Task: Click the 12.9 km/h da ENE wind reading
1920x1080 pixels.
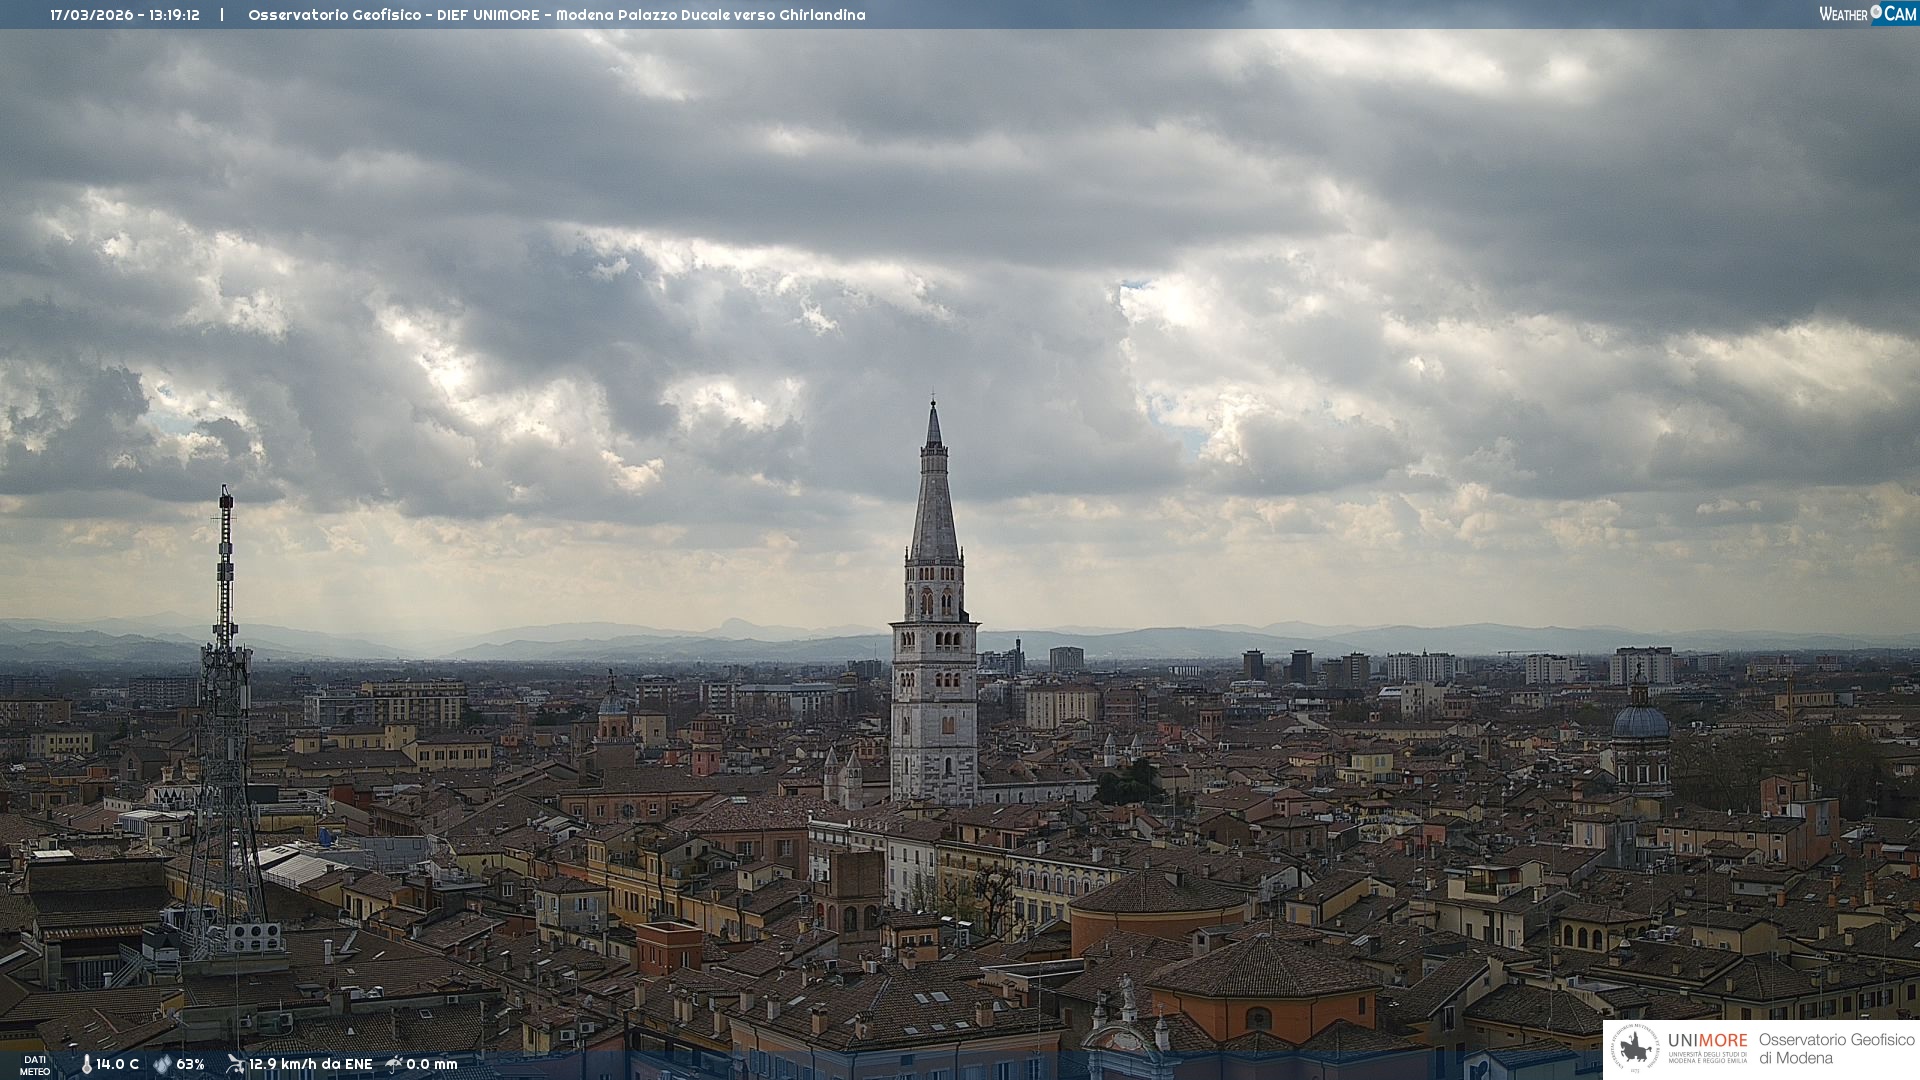Action: (310, 1064)
